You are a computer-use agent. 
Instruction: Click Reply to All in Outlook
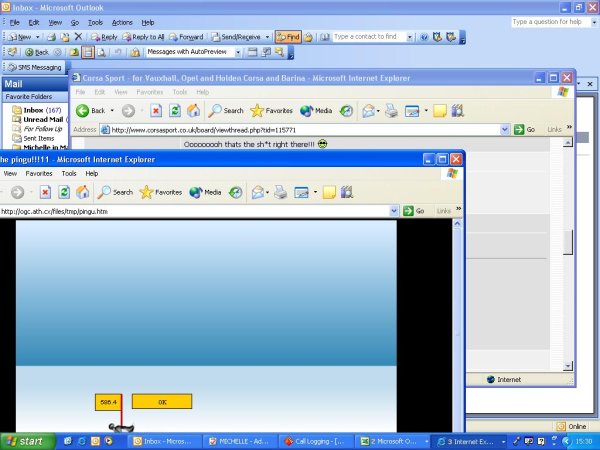[x=143, y=37]
